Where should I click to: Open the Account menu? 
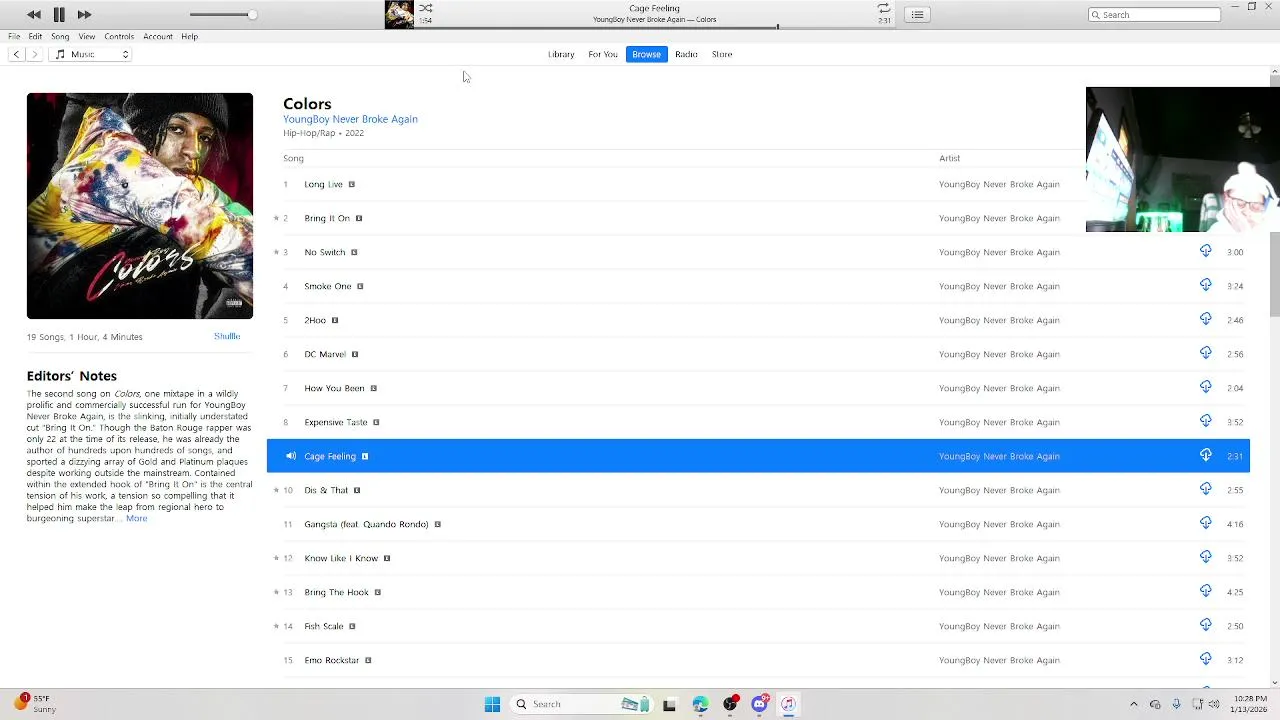[158, 36]
